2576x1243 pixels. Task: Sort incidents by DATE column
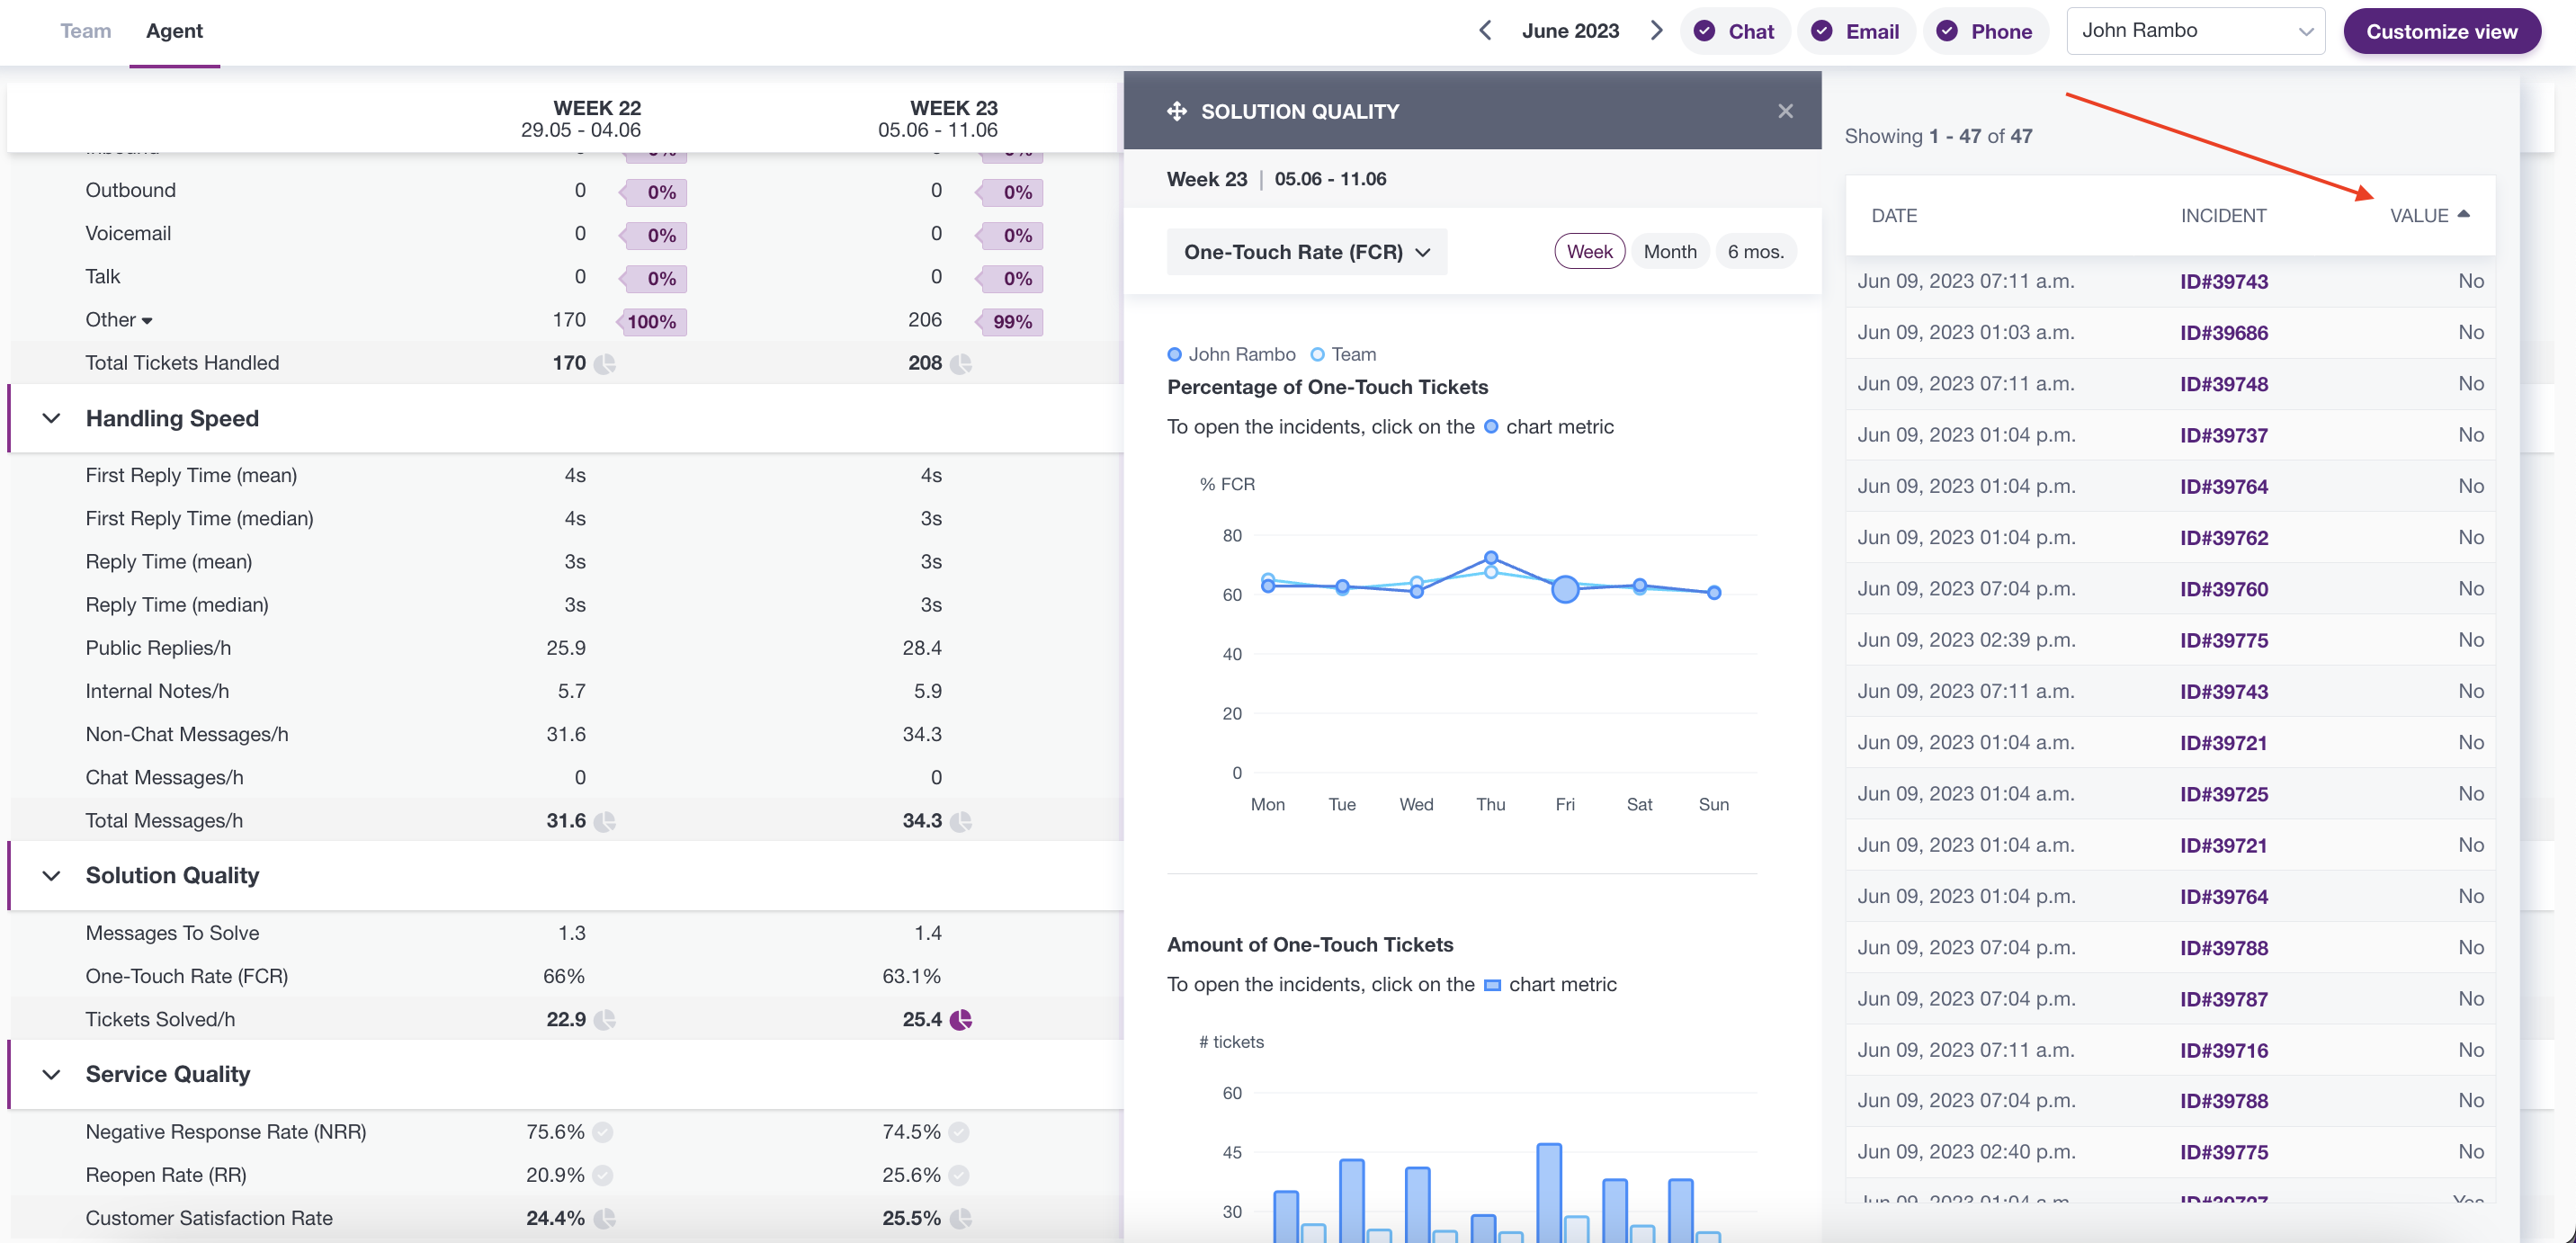tap(1894, 216)
